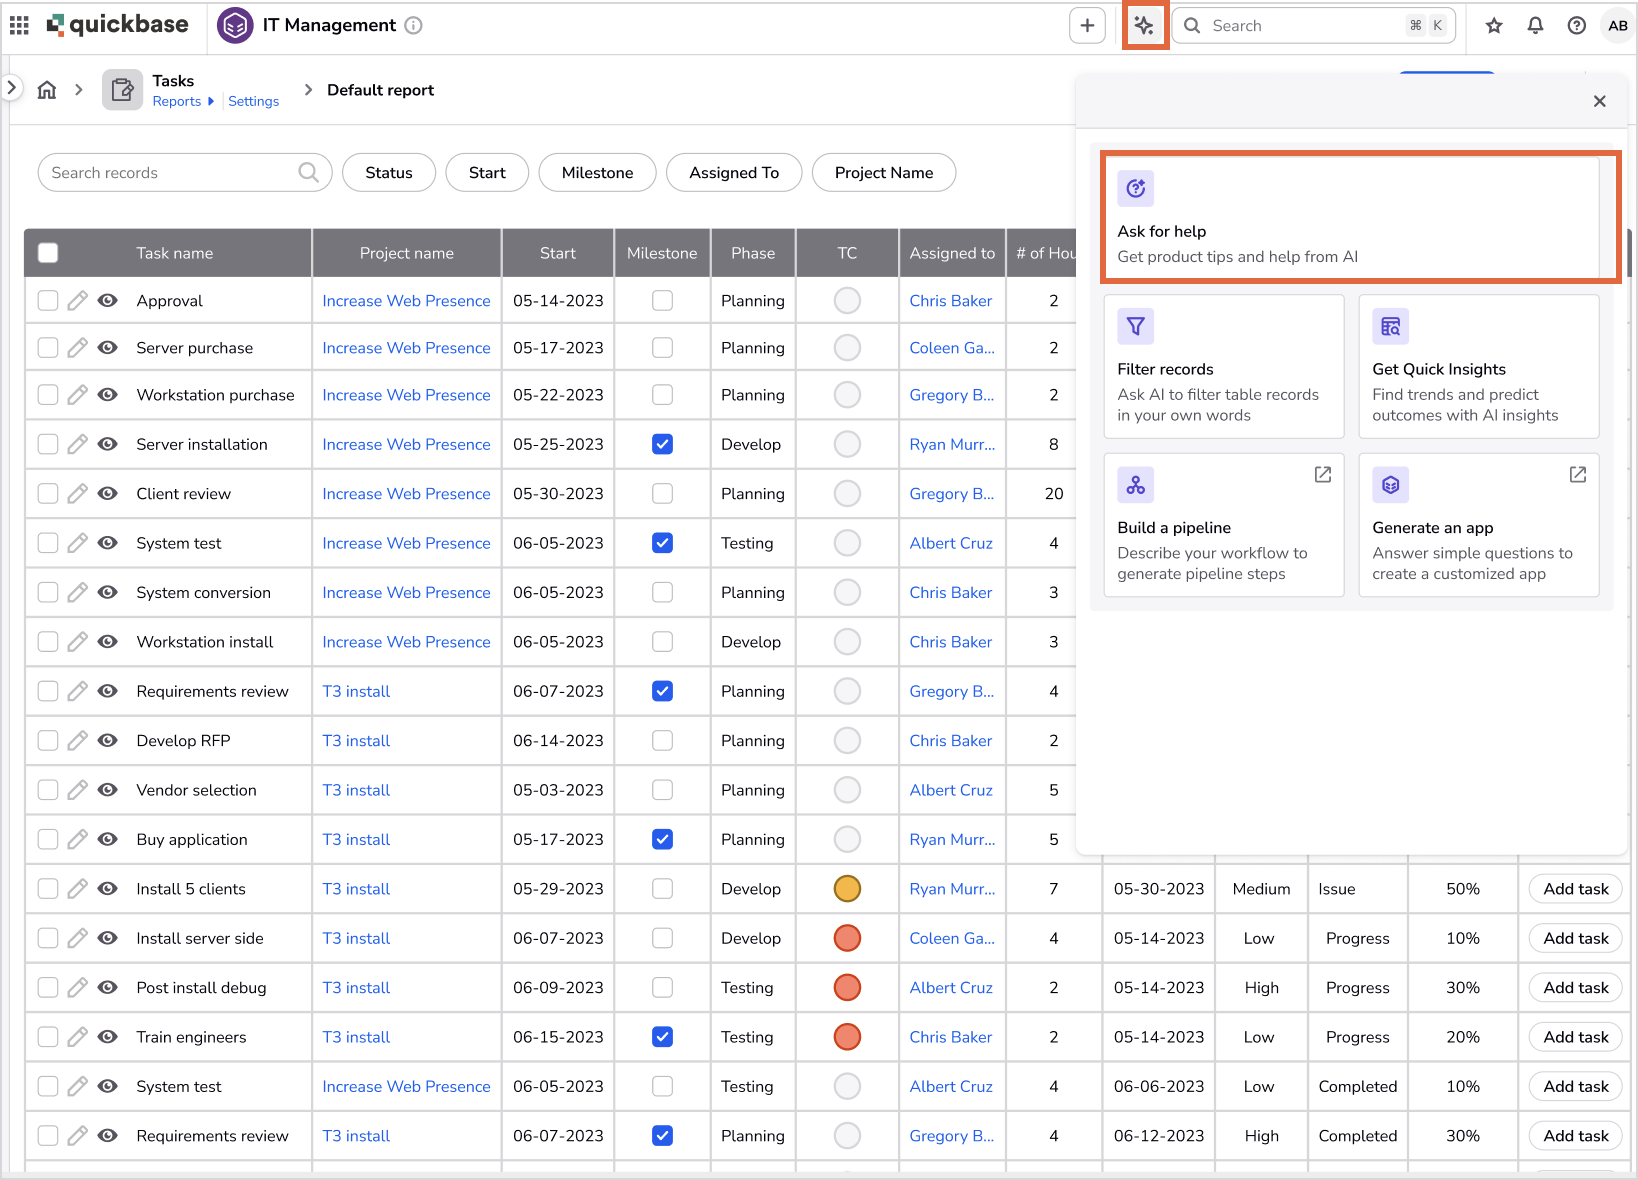Image resolution: width=1638 pixels, height=1180 pixels.
Task: Open favorites star icon
Action: pyautogui.click(x=1494, y=26)
